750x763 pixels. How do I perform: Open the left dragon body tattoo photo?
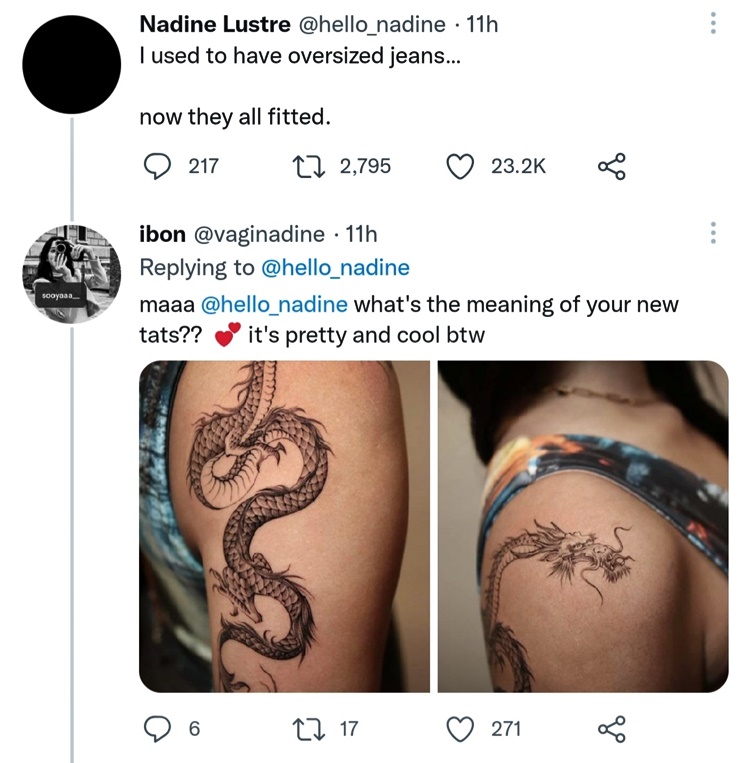pyautogui.click(x=284, y=526)
